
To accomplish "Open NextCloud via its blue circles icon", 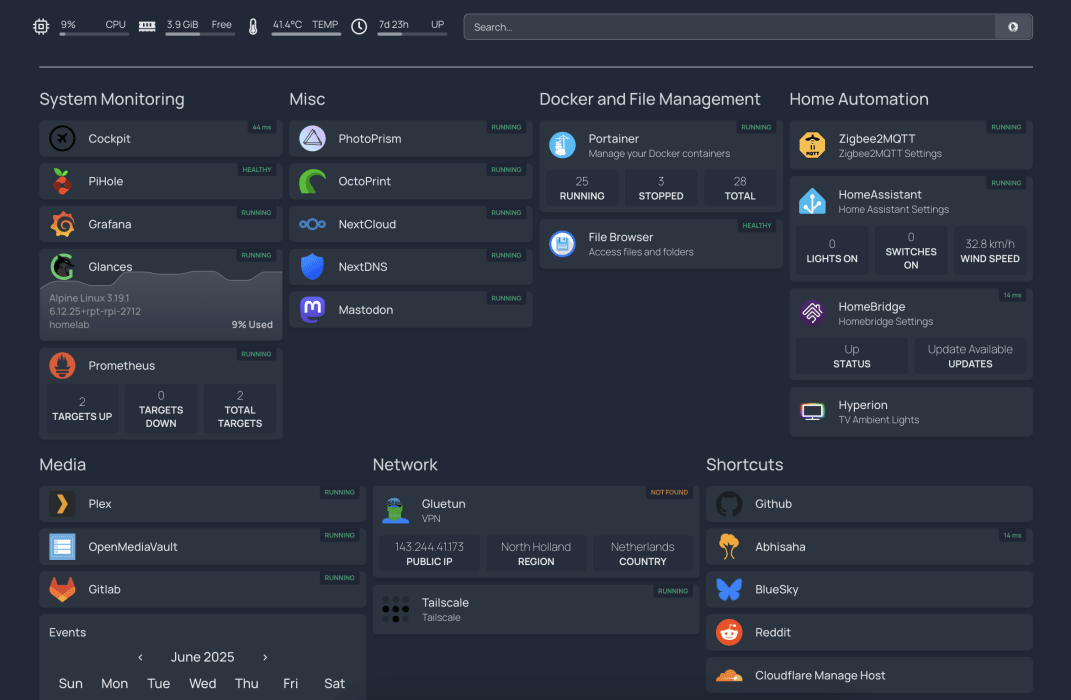I will coord(312,224).
